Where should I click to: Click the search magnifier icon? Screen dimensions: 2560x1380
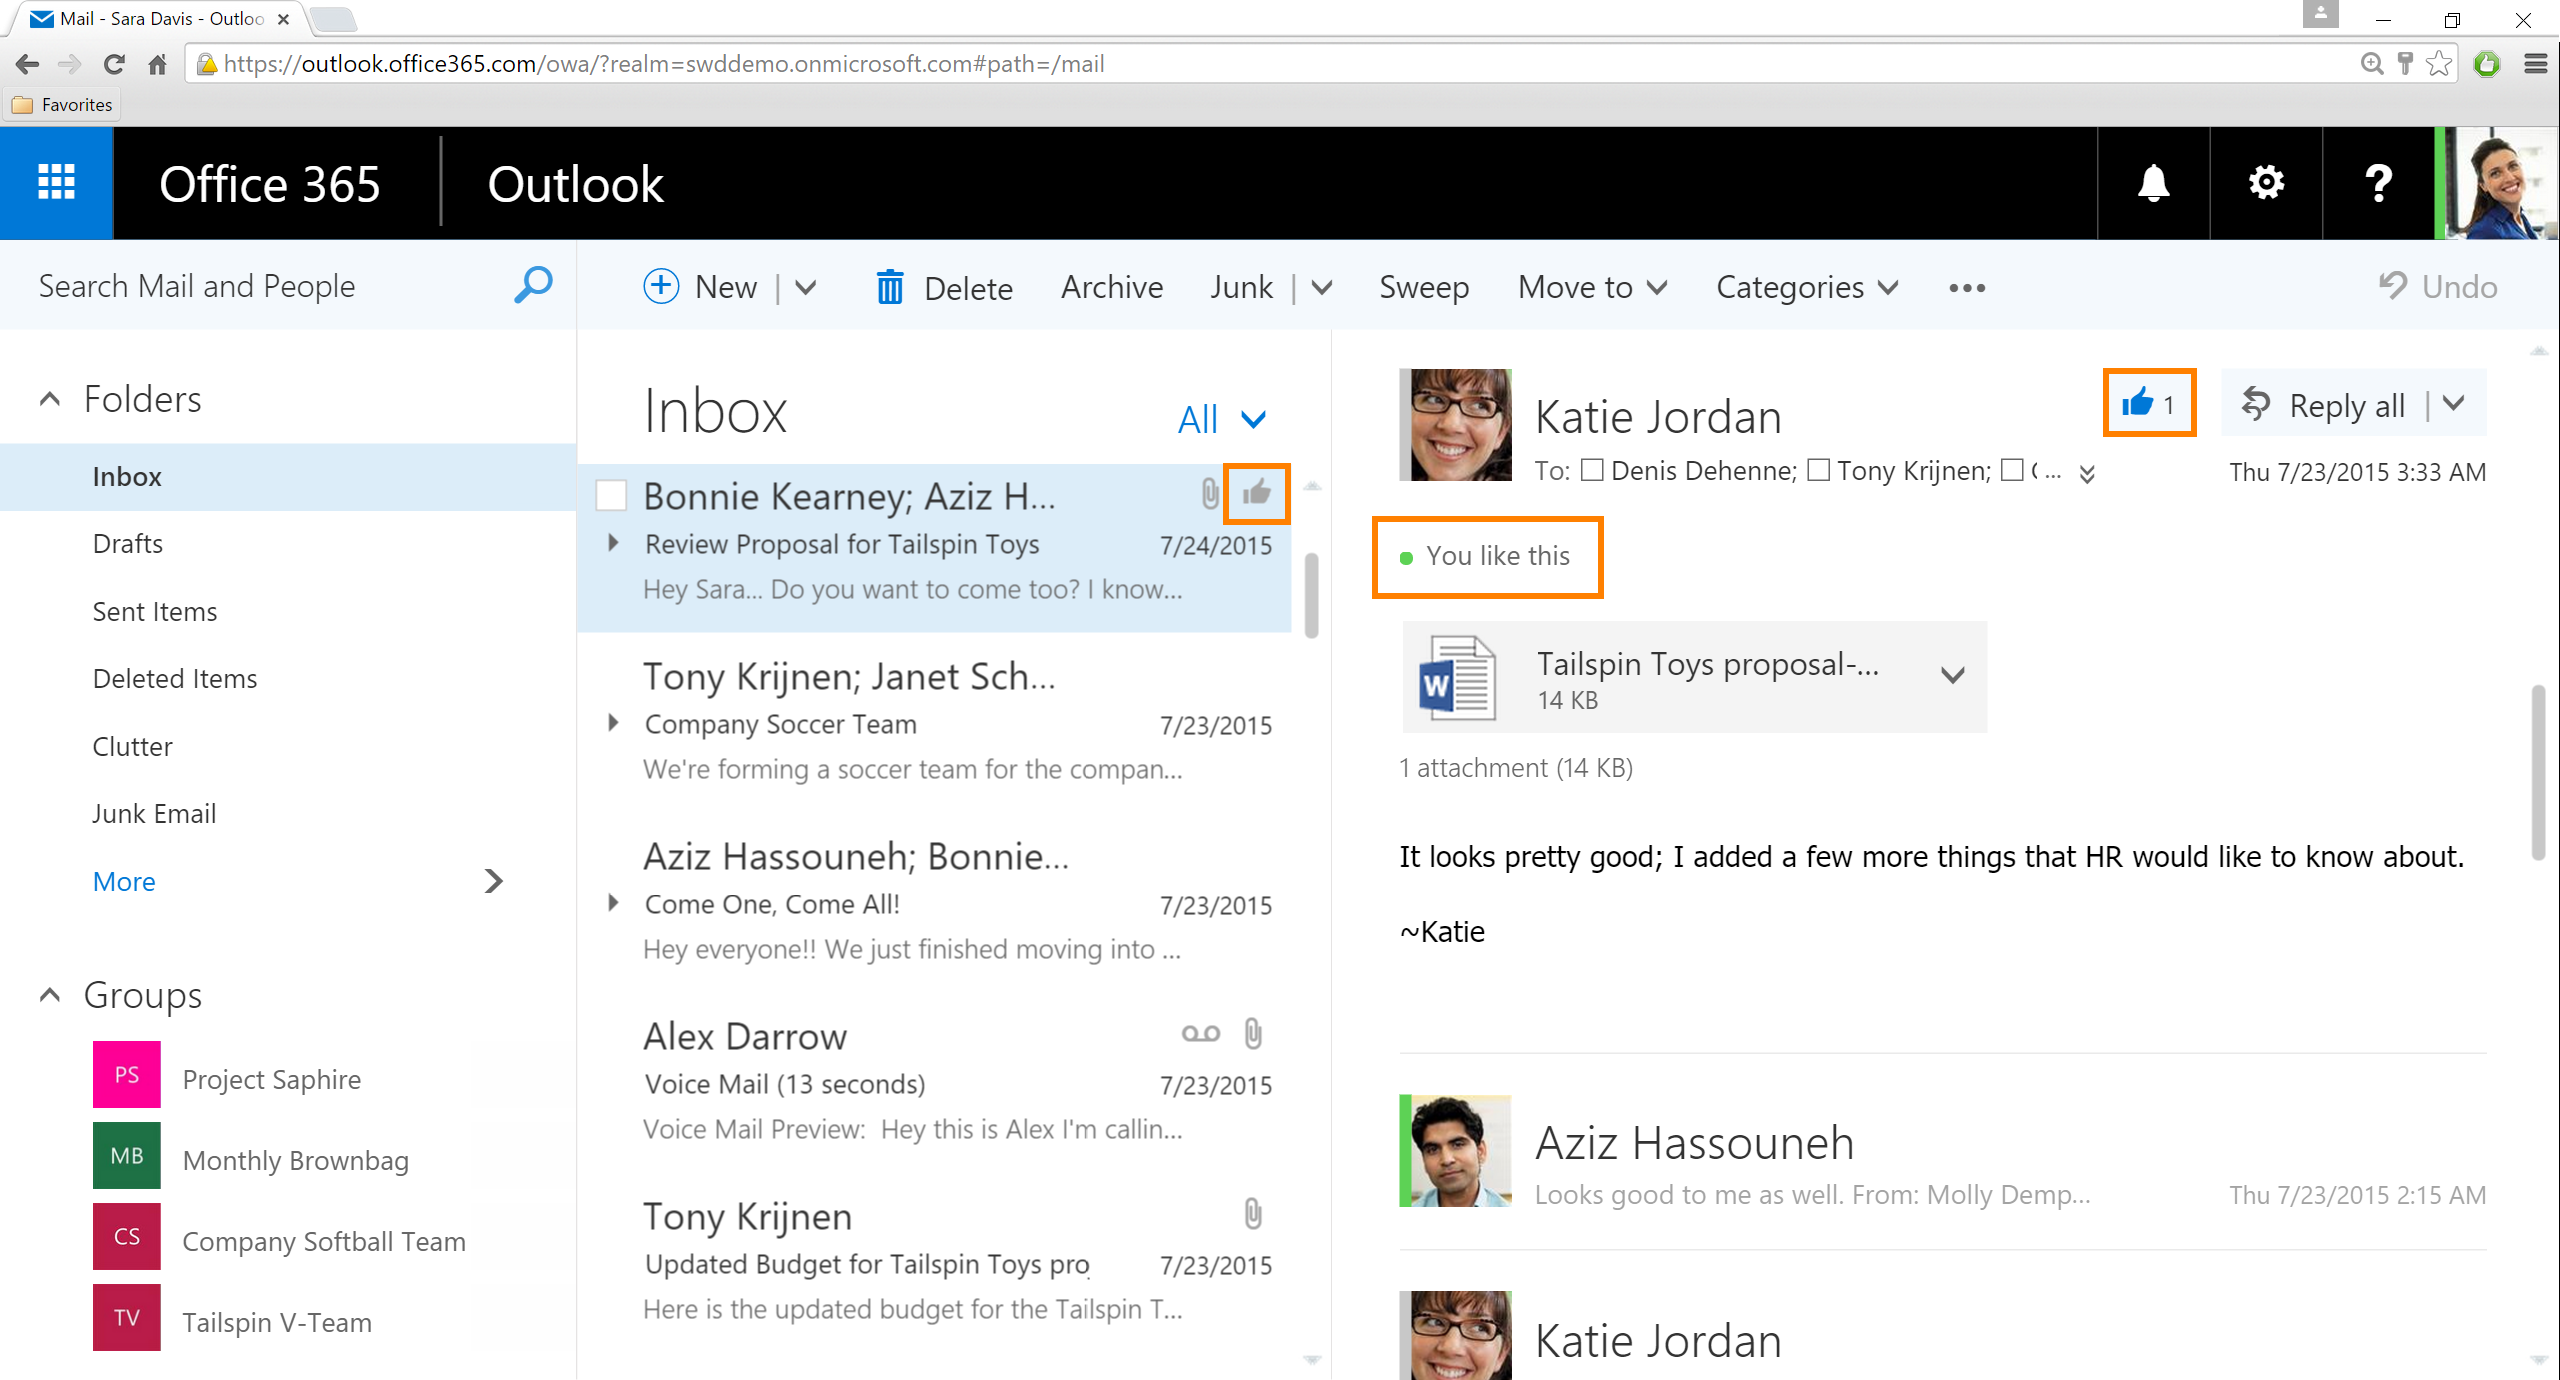pyautogui.click(x=533, y=285)
